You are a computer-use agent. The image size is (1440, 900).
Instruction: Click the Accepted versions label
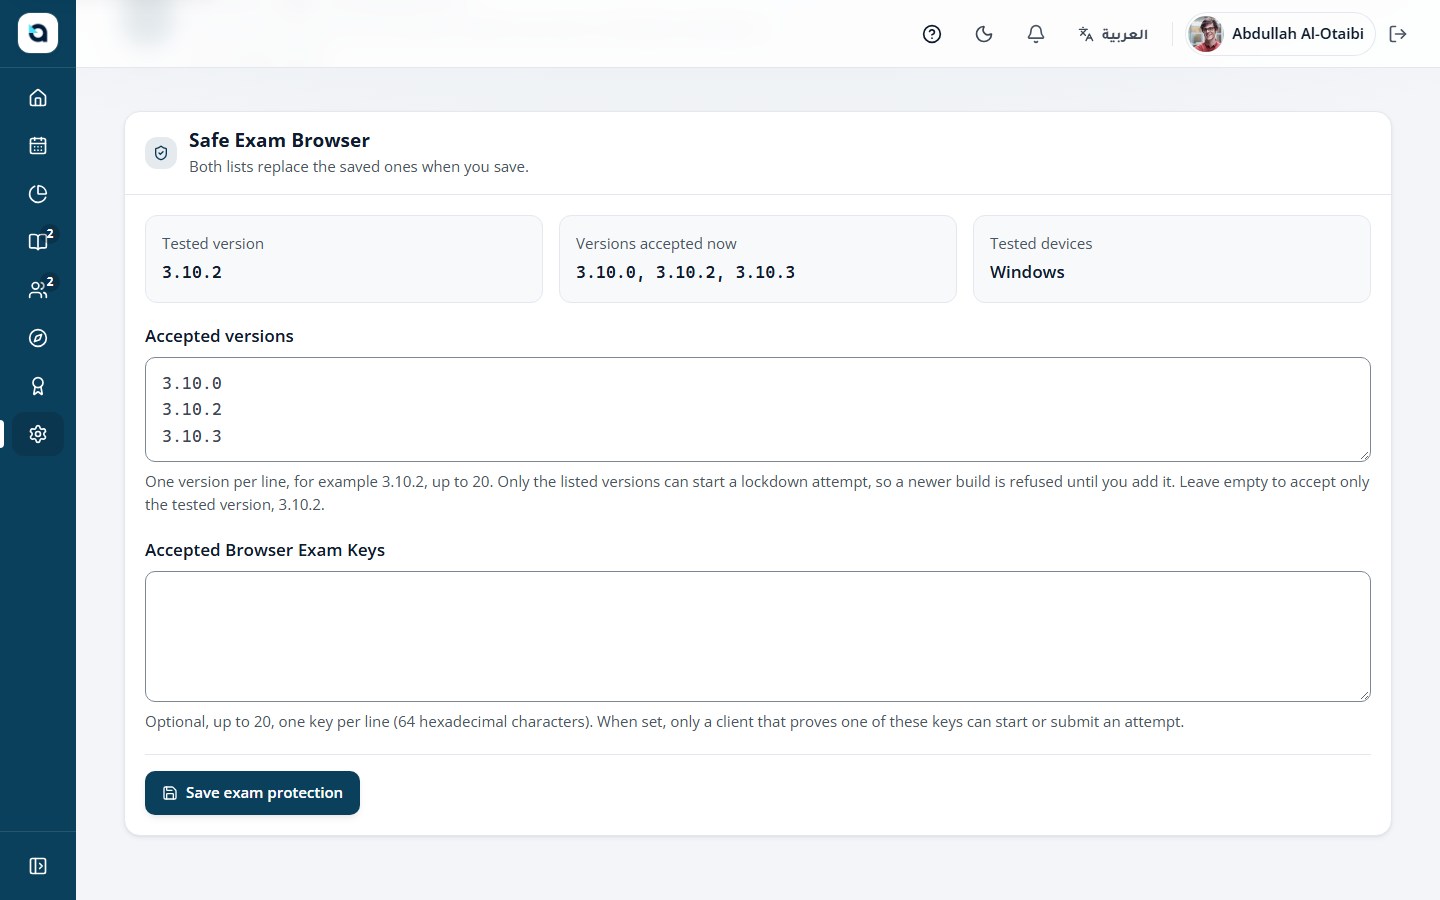pyautogui.click(x=219, y=336)
